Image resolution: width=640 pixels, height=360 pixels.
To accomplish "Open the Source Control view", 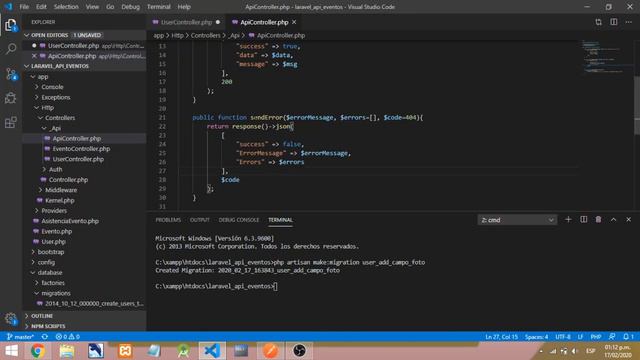I will point(11,74).
